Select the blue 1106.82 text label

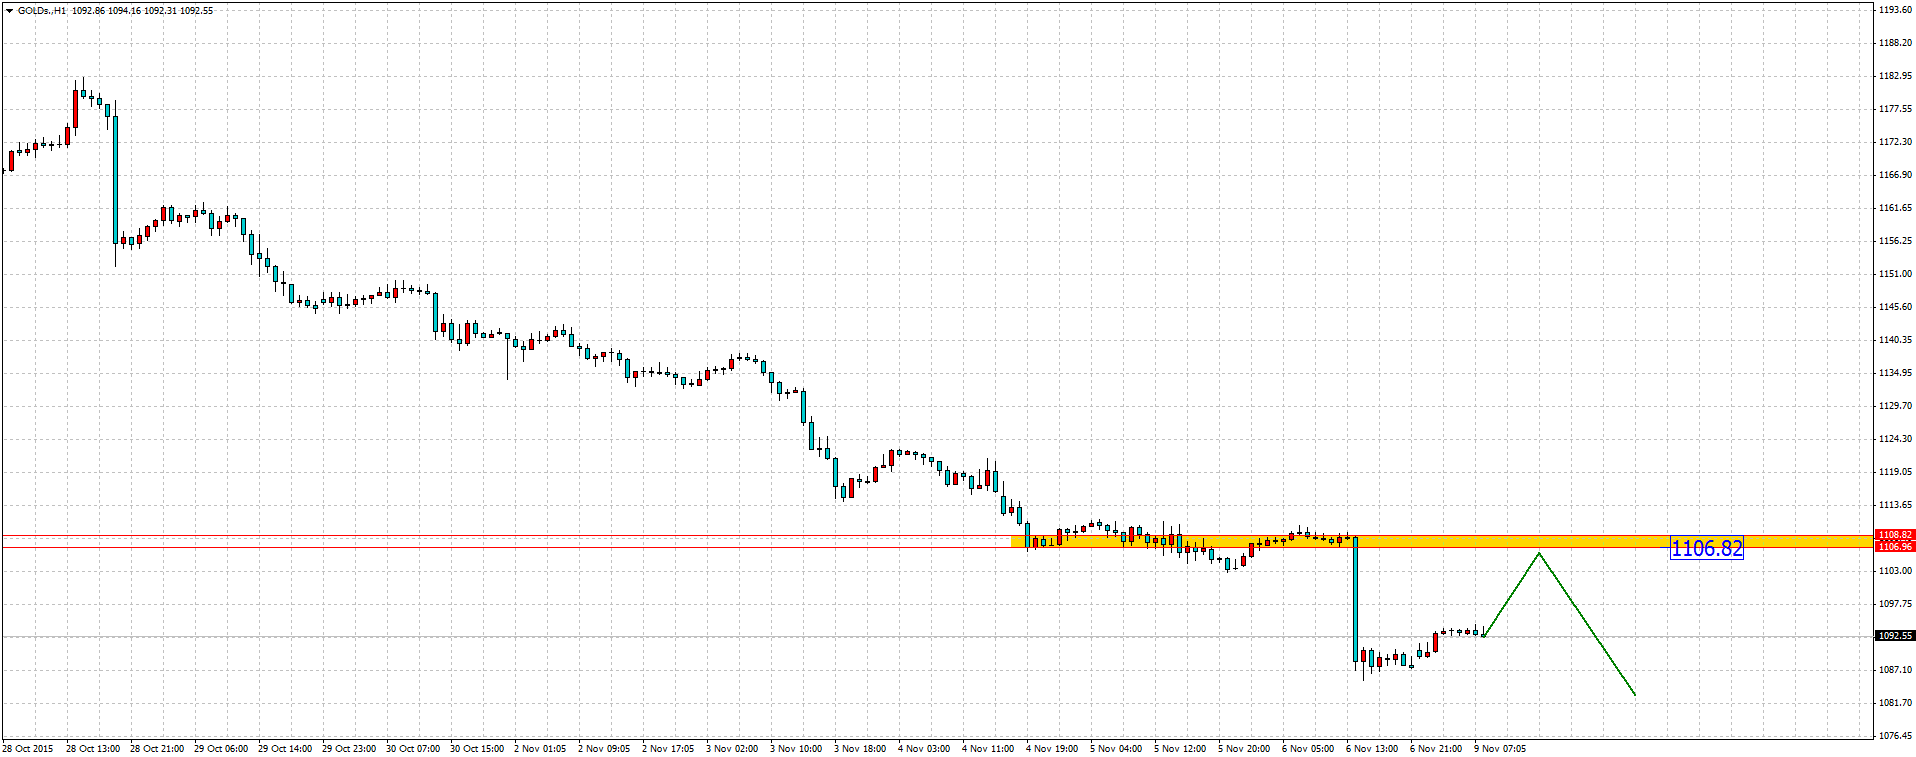1706,548
